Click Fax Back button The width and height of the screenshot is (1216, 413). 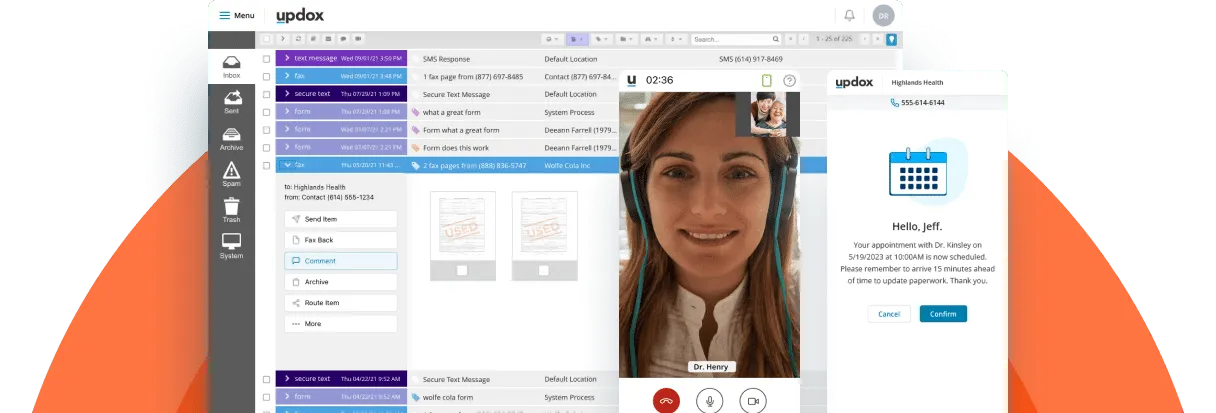341,240
